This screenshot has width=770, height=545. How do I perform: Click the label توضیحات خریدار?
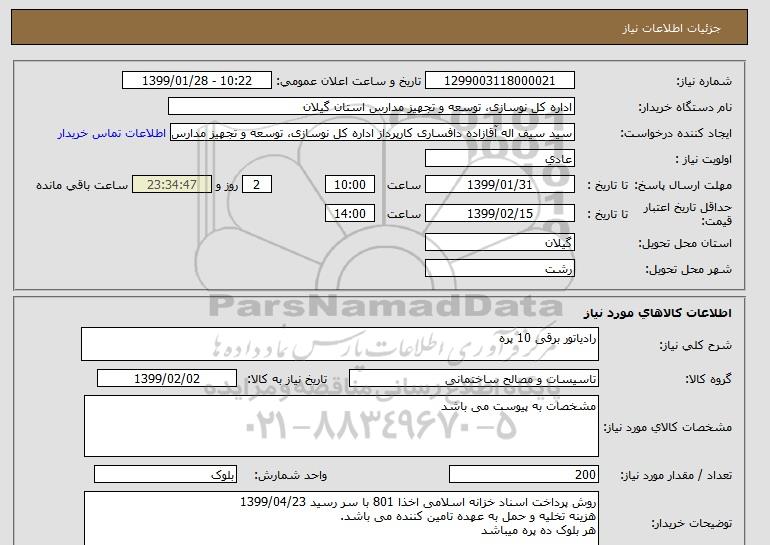tap(692, 523)
